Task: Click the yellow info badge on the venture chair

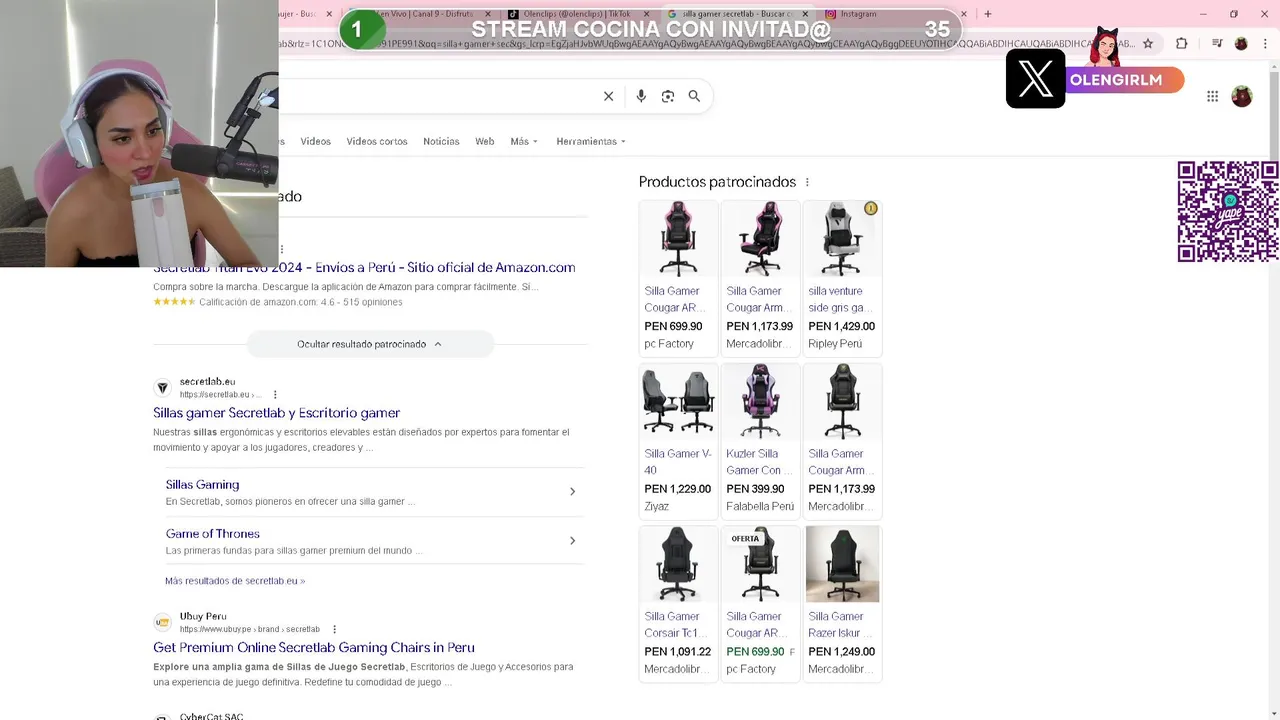Action: click(x=871, y=209)
